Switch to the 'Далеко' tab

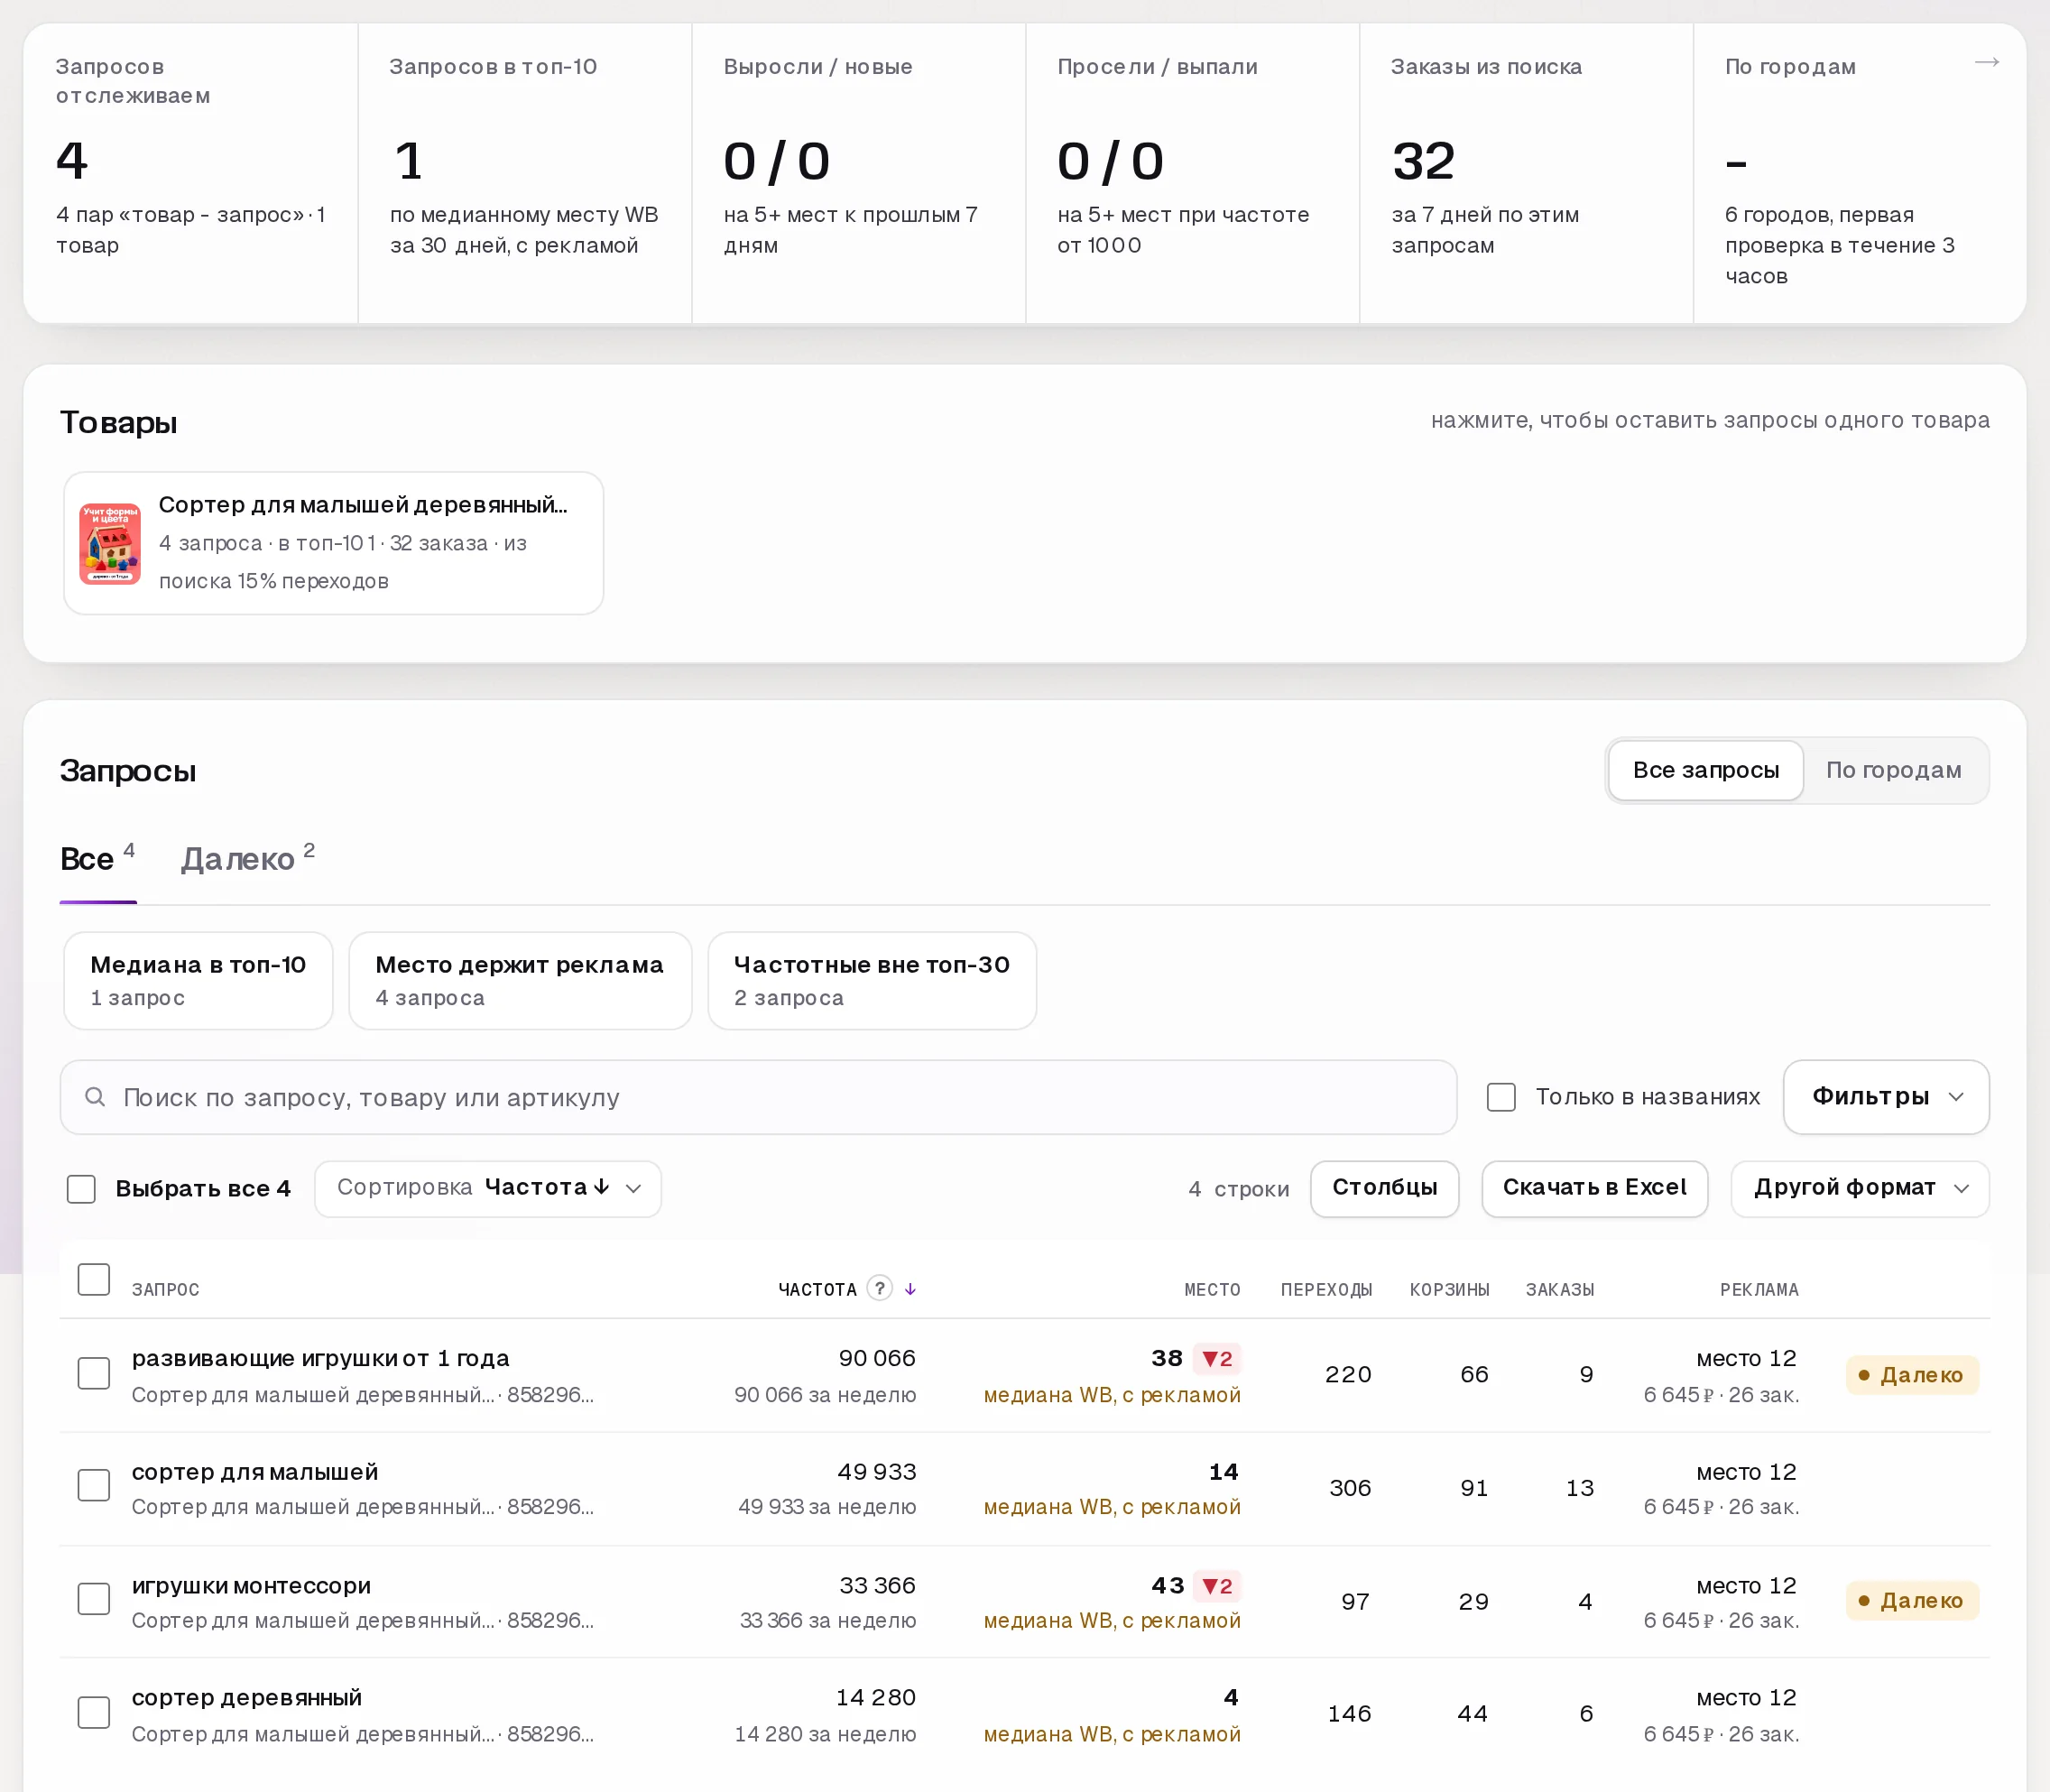[248, 859]
